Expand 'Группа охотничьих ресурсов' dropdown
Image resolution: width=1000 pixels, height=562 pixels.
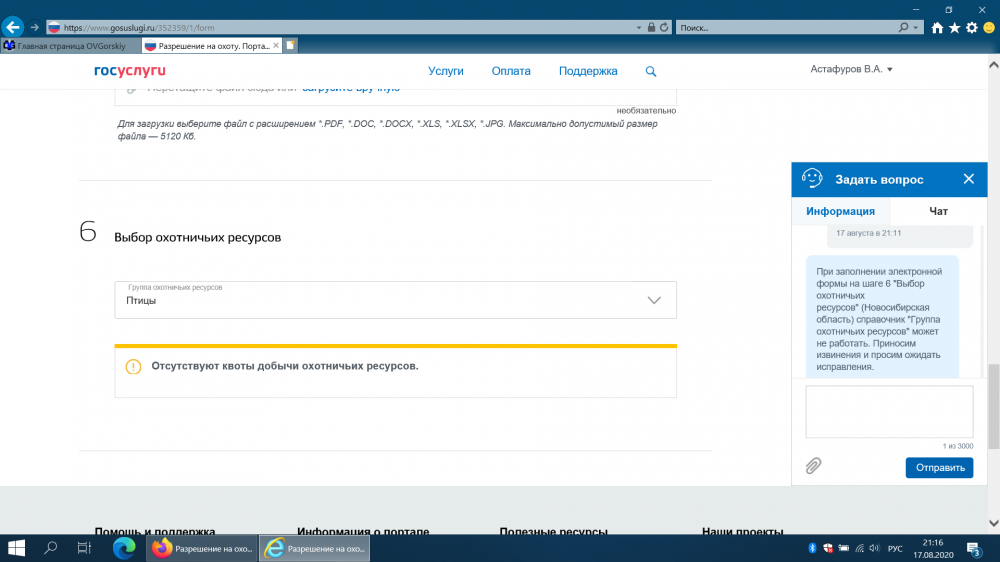[654, 300]
